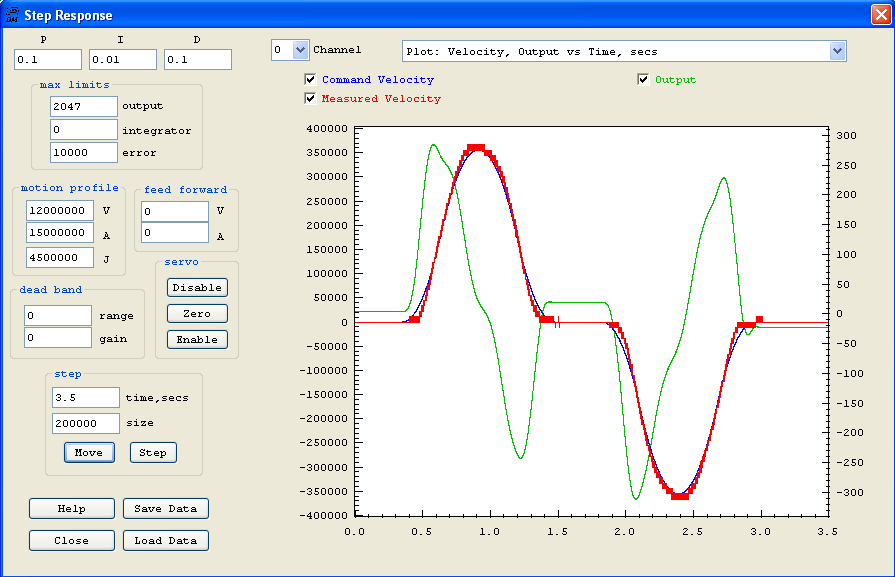
Task: Close the Step Response window
Action: click(x=879, y=15)
